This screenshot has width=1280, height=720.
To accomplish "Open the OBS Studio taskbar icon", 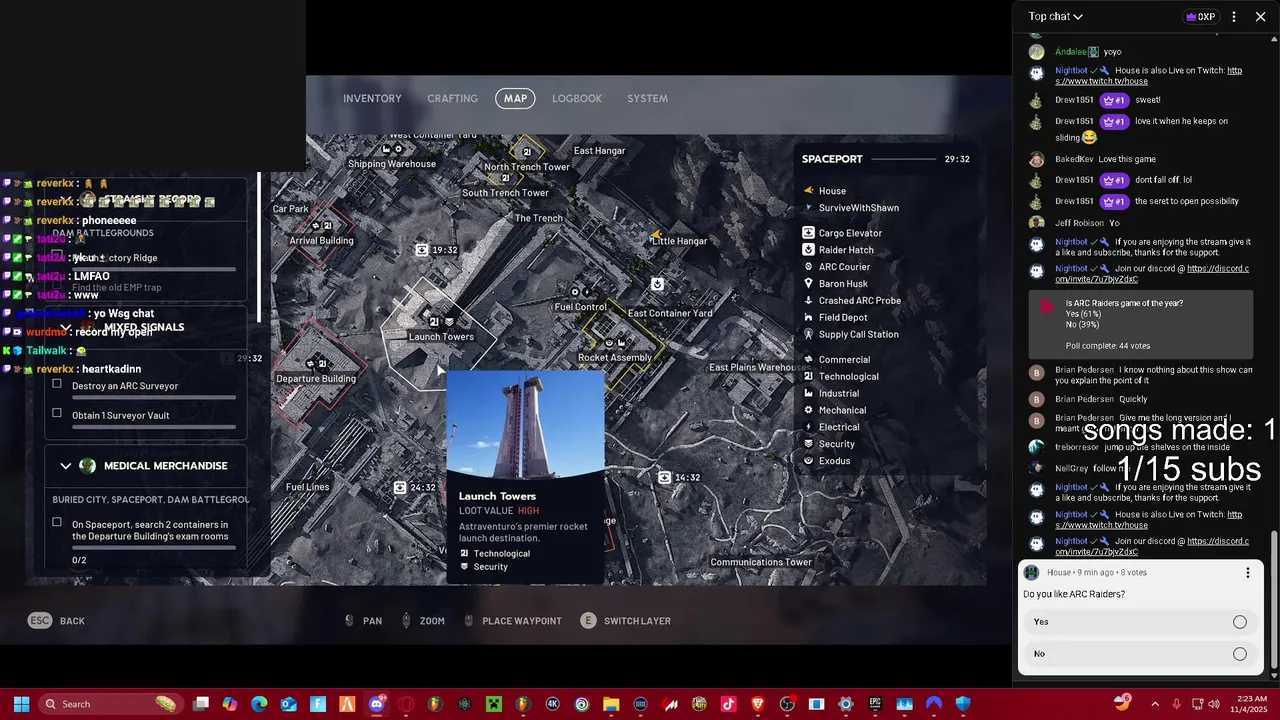I will click(787, 704).
